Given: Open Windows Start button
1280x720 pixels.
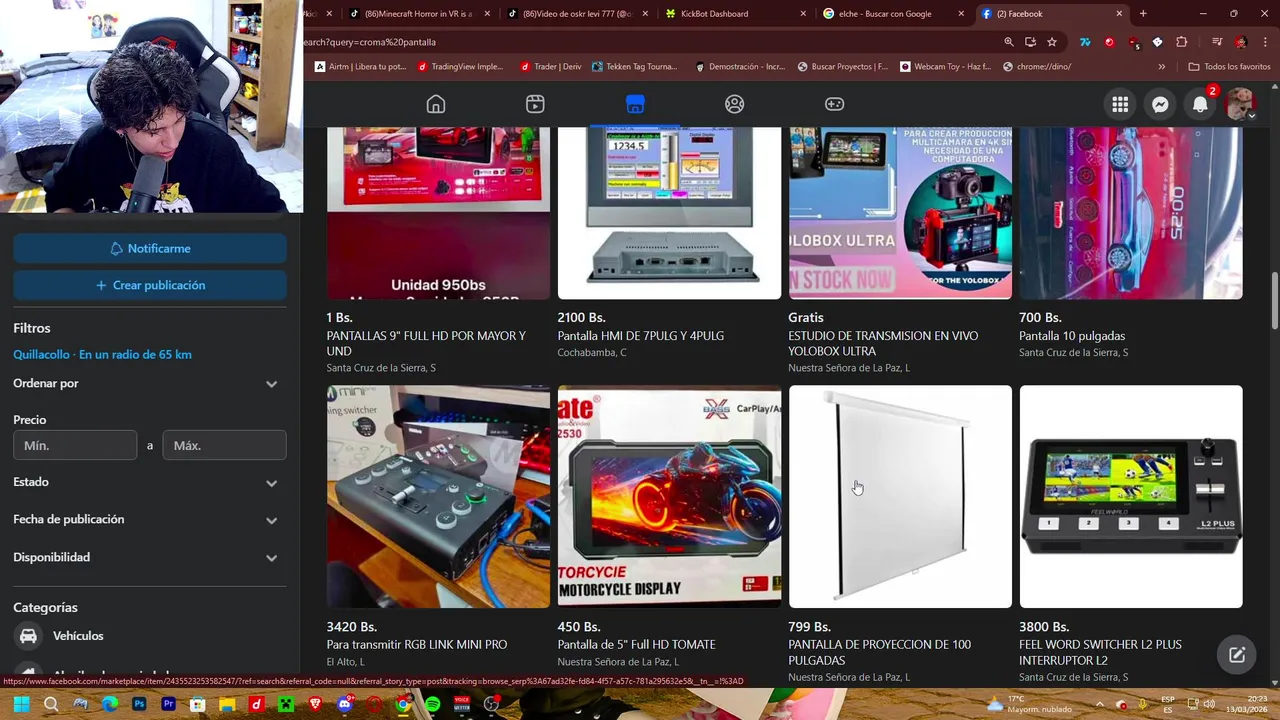Looking at the screenshot, I should point(21,704).
